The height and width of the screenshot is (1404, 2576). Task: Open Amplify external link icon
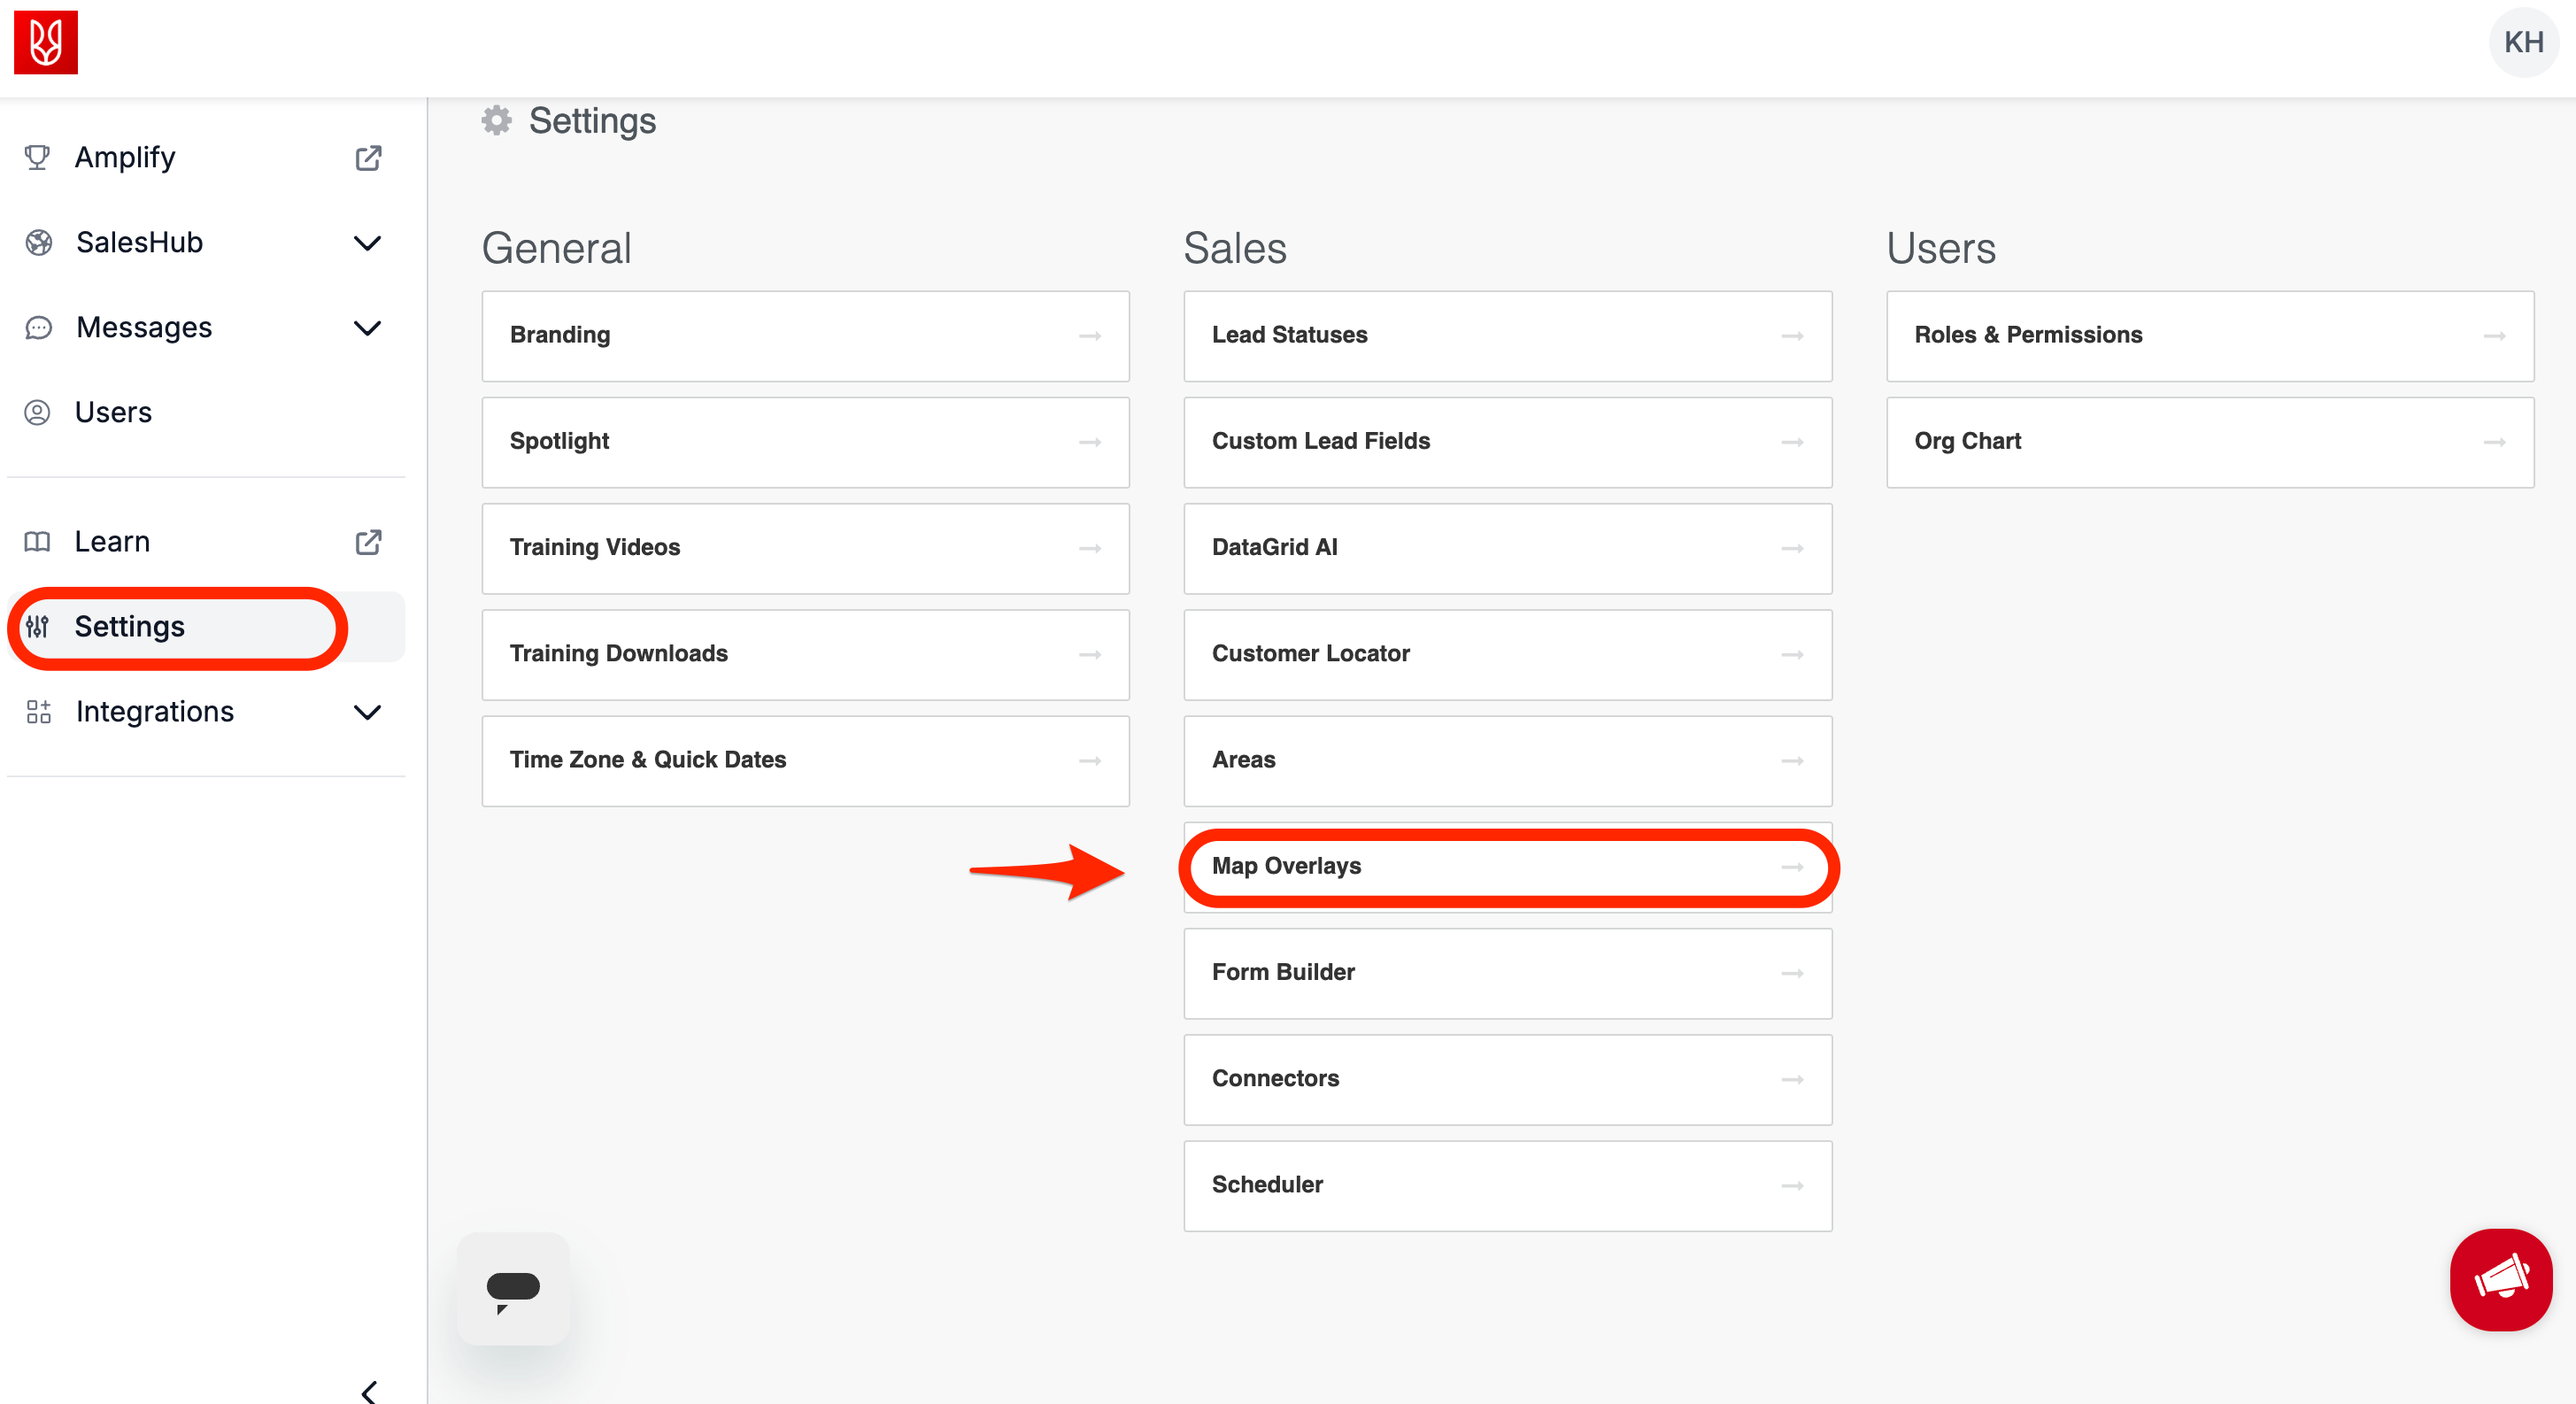368,158
